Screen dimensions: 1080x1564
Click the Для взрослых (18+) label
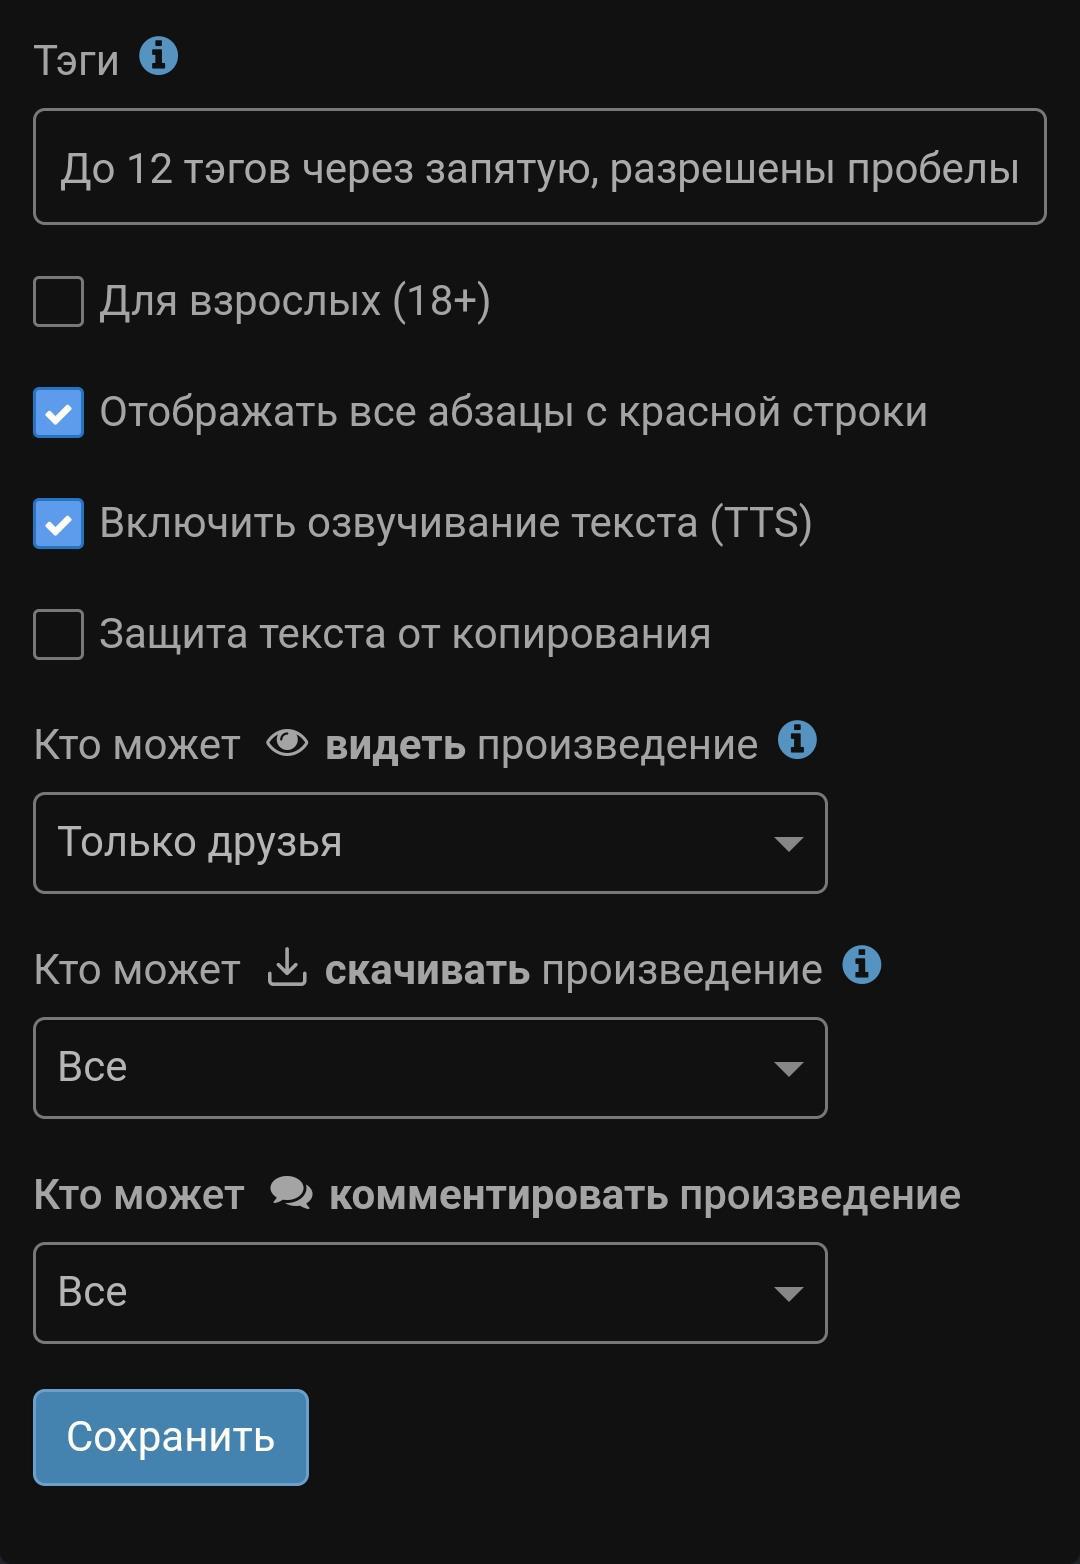pyautogui.click(x=295, y=302)
